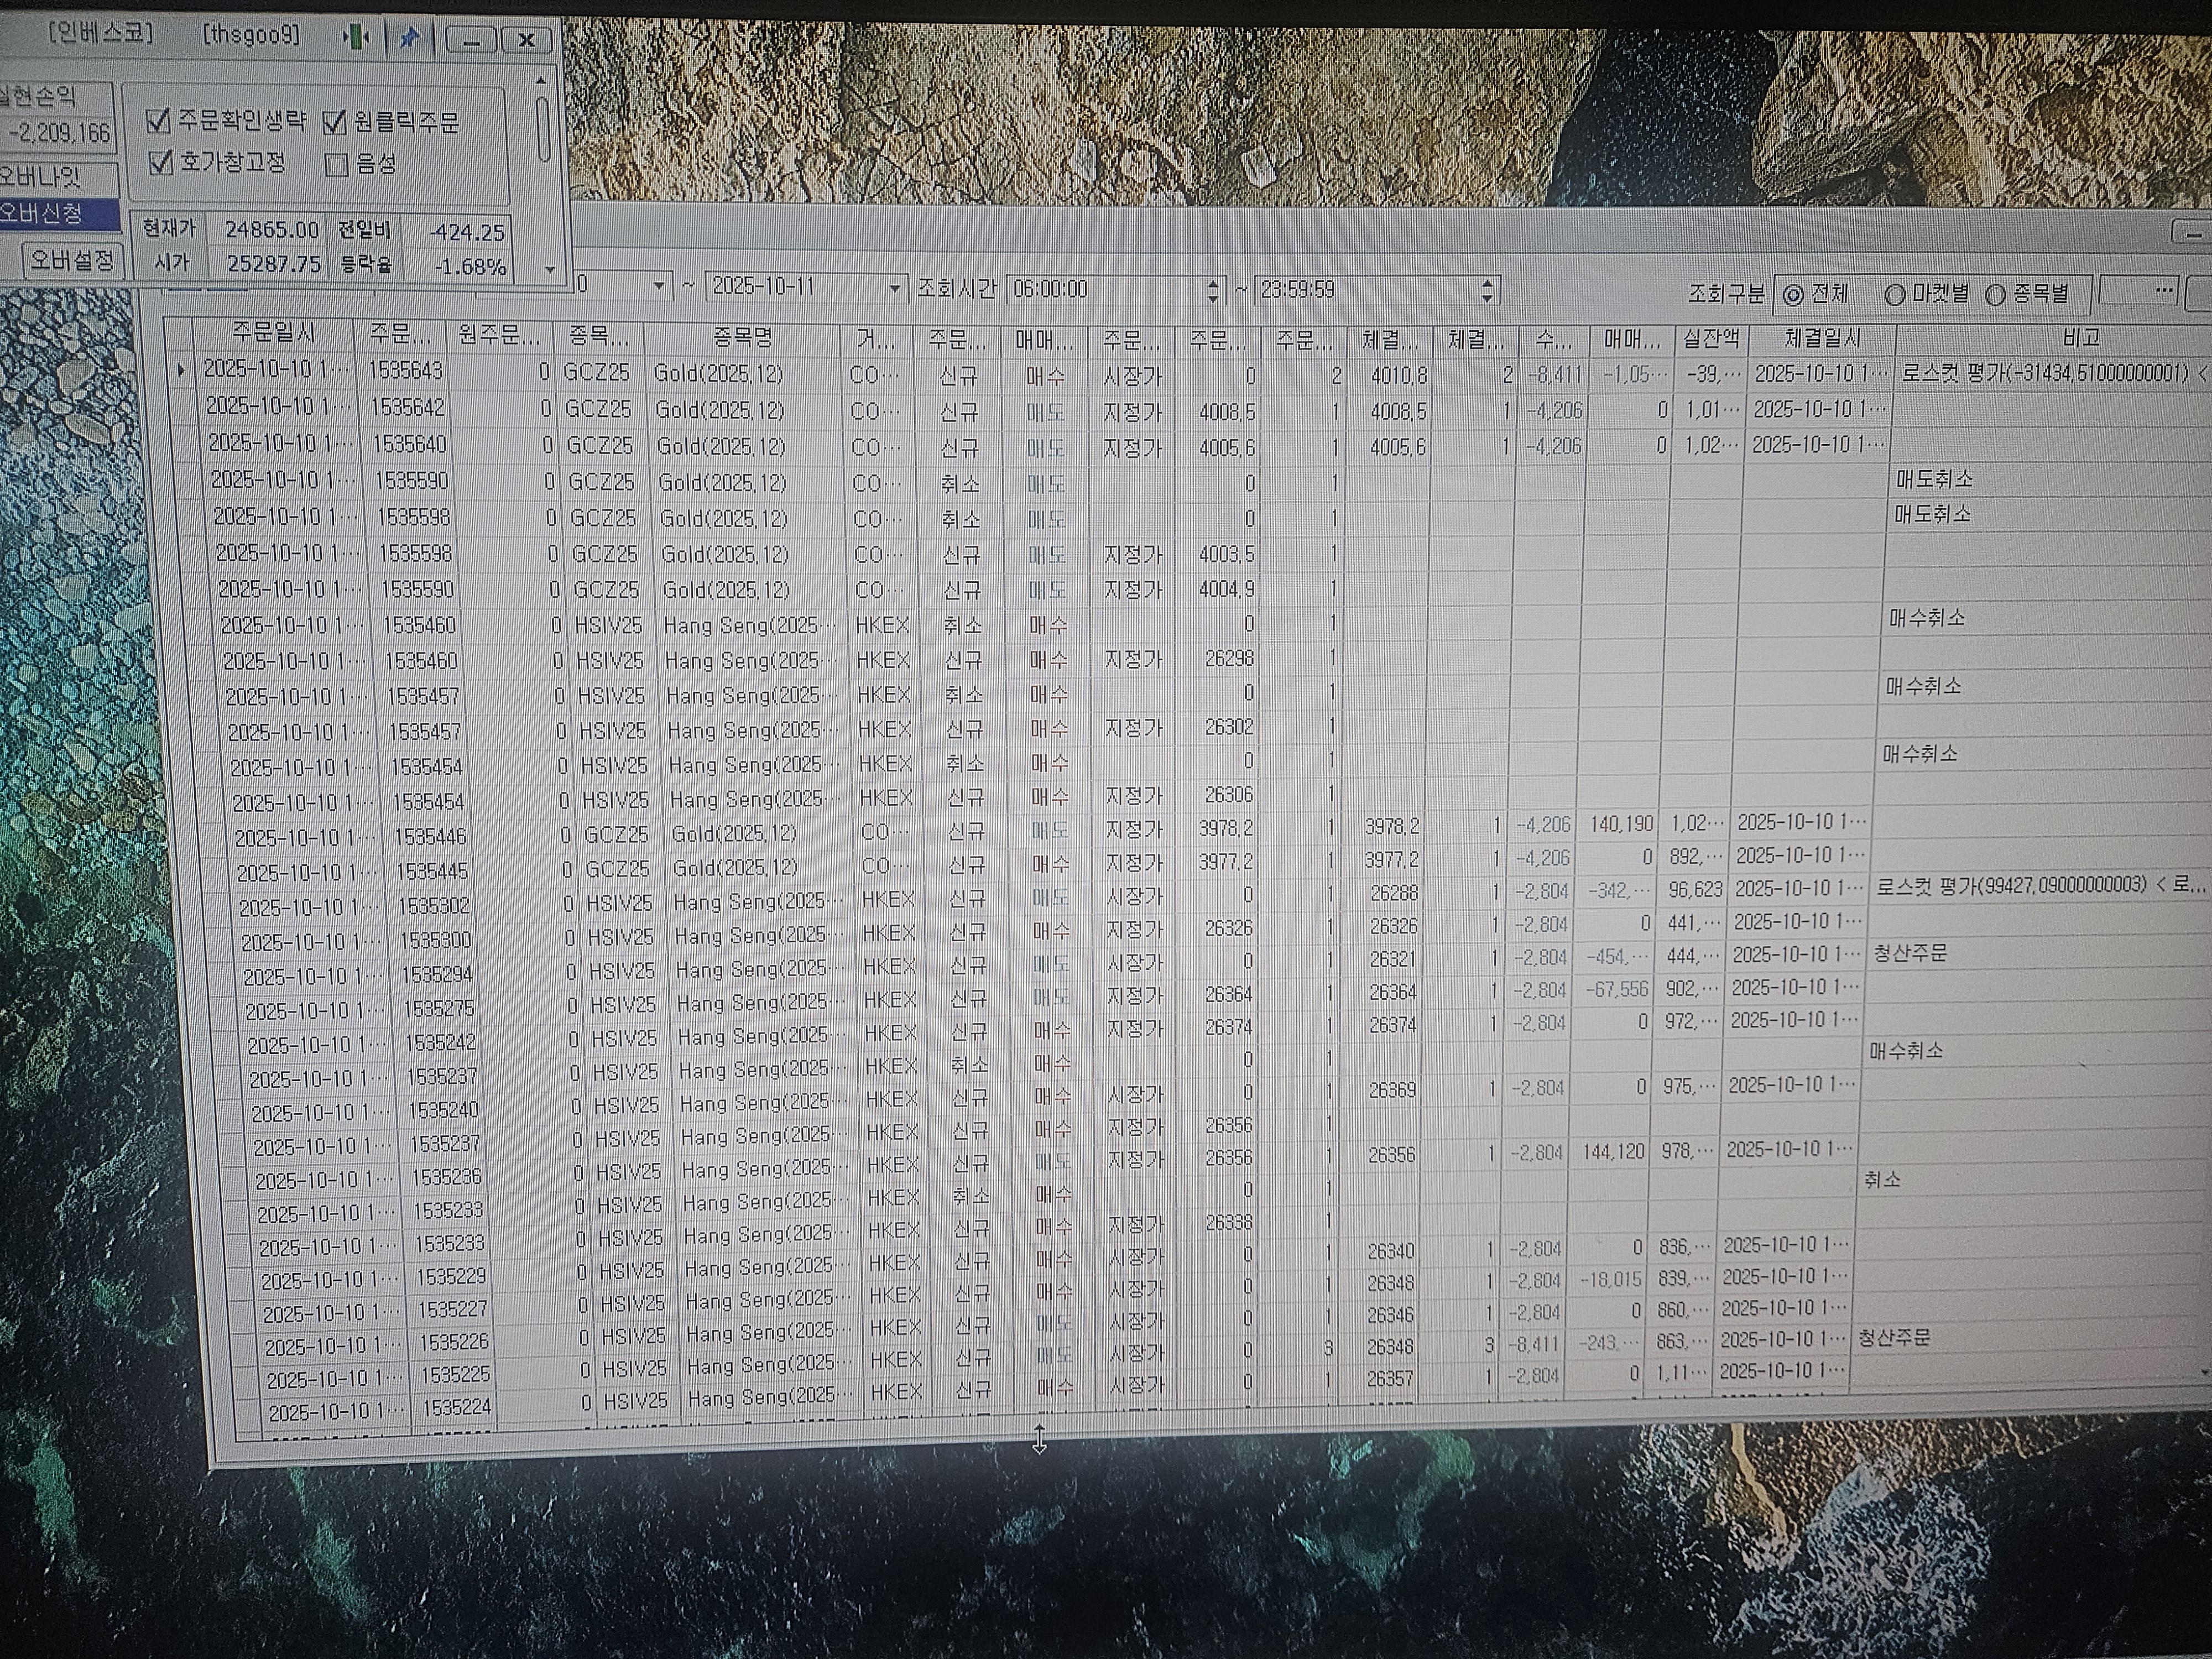Uncheck 주문확인생략 checkbox
The image size is (2212, 1659).
pyautogui.click(x=159, y=121)
